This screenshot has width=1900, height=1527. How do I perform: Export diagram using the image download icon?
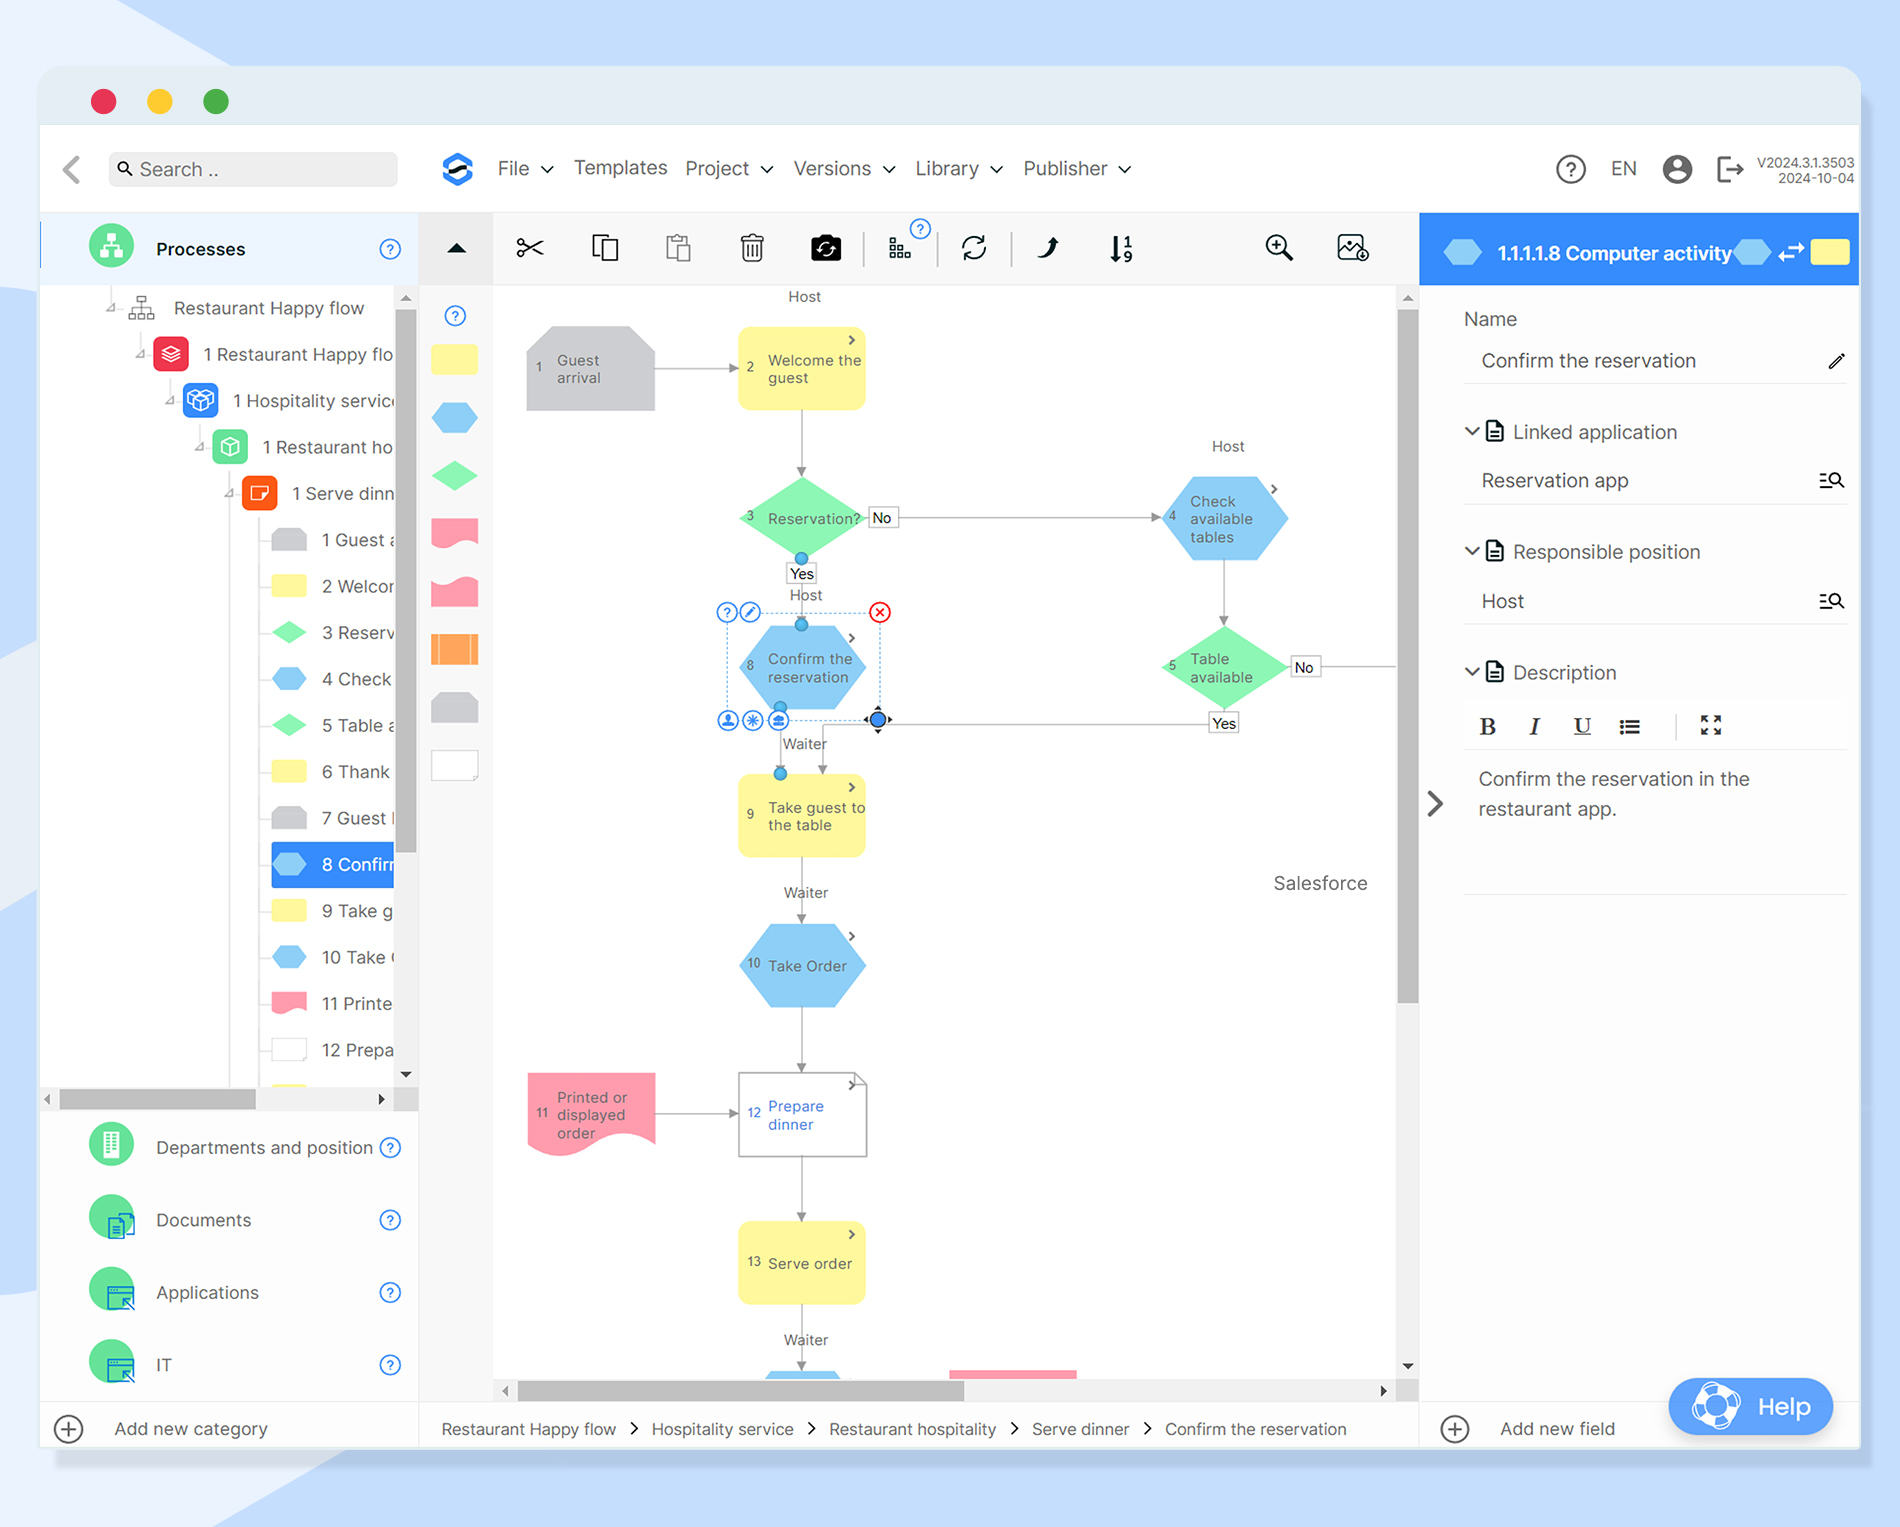pyautogui.click(x=1351, y=248)
